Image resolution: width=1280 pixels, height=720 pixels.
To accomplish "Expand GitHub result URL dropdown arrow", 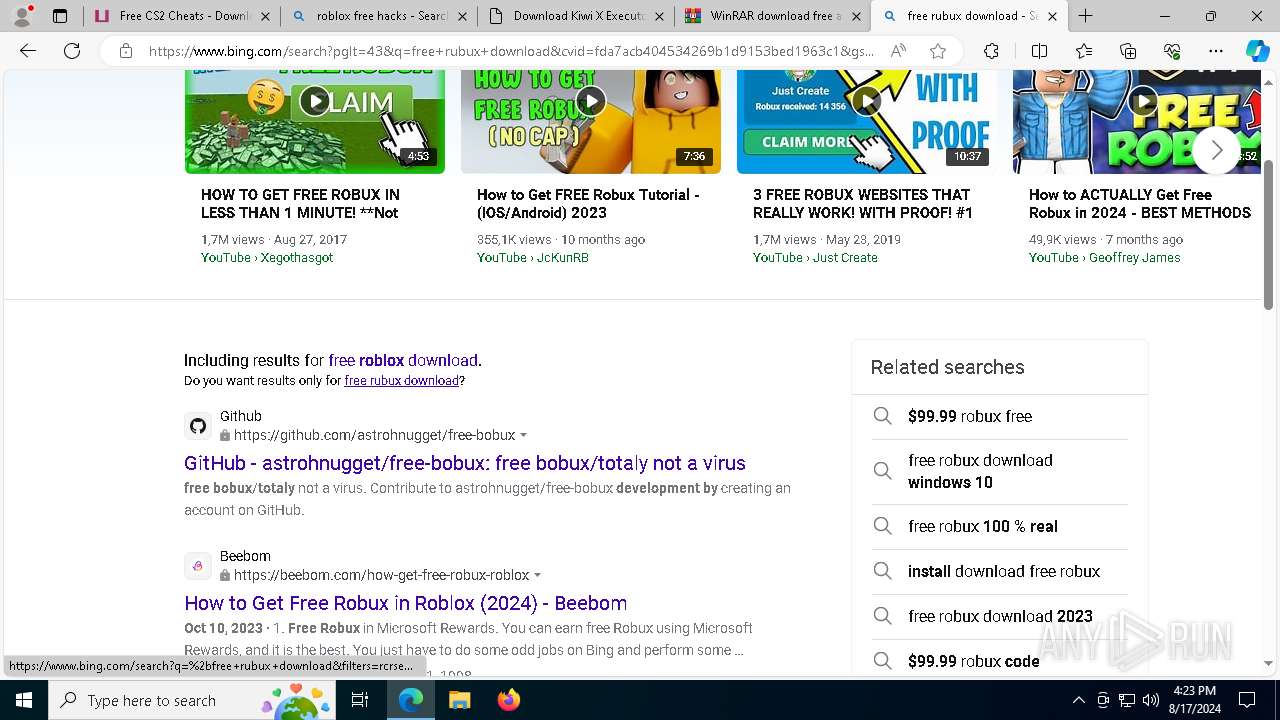I will click(523, 436).
